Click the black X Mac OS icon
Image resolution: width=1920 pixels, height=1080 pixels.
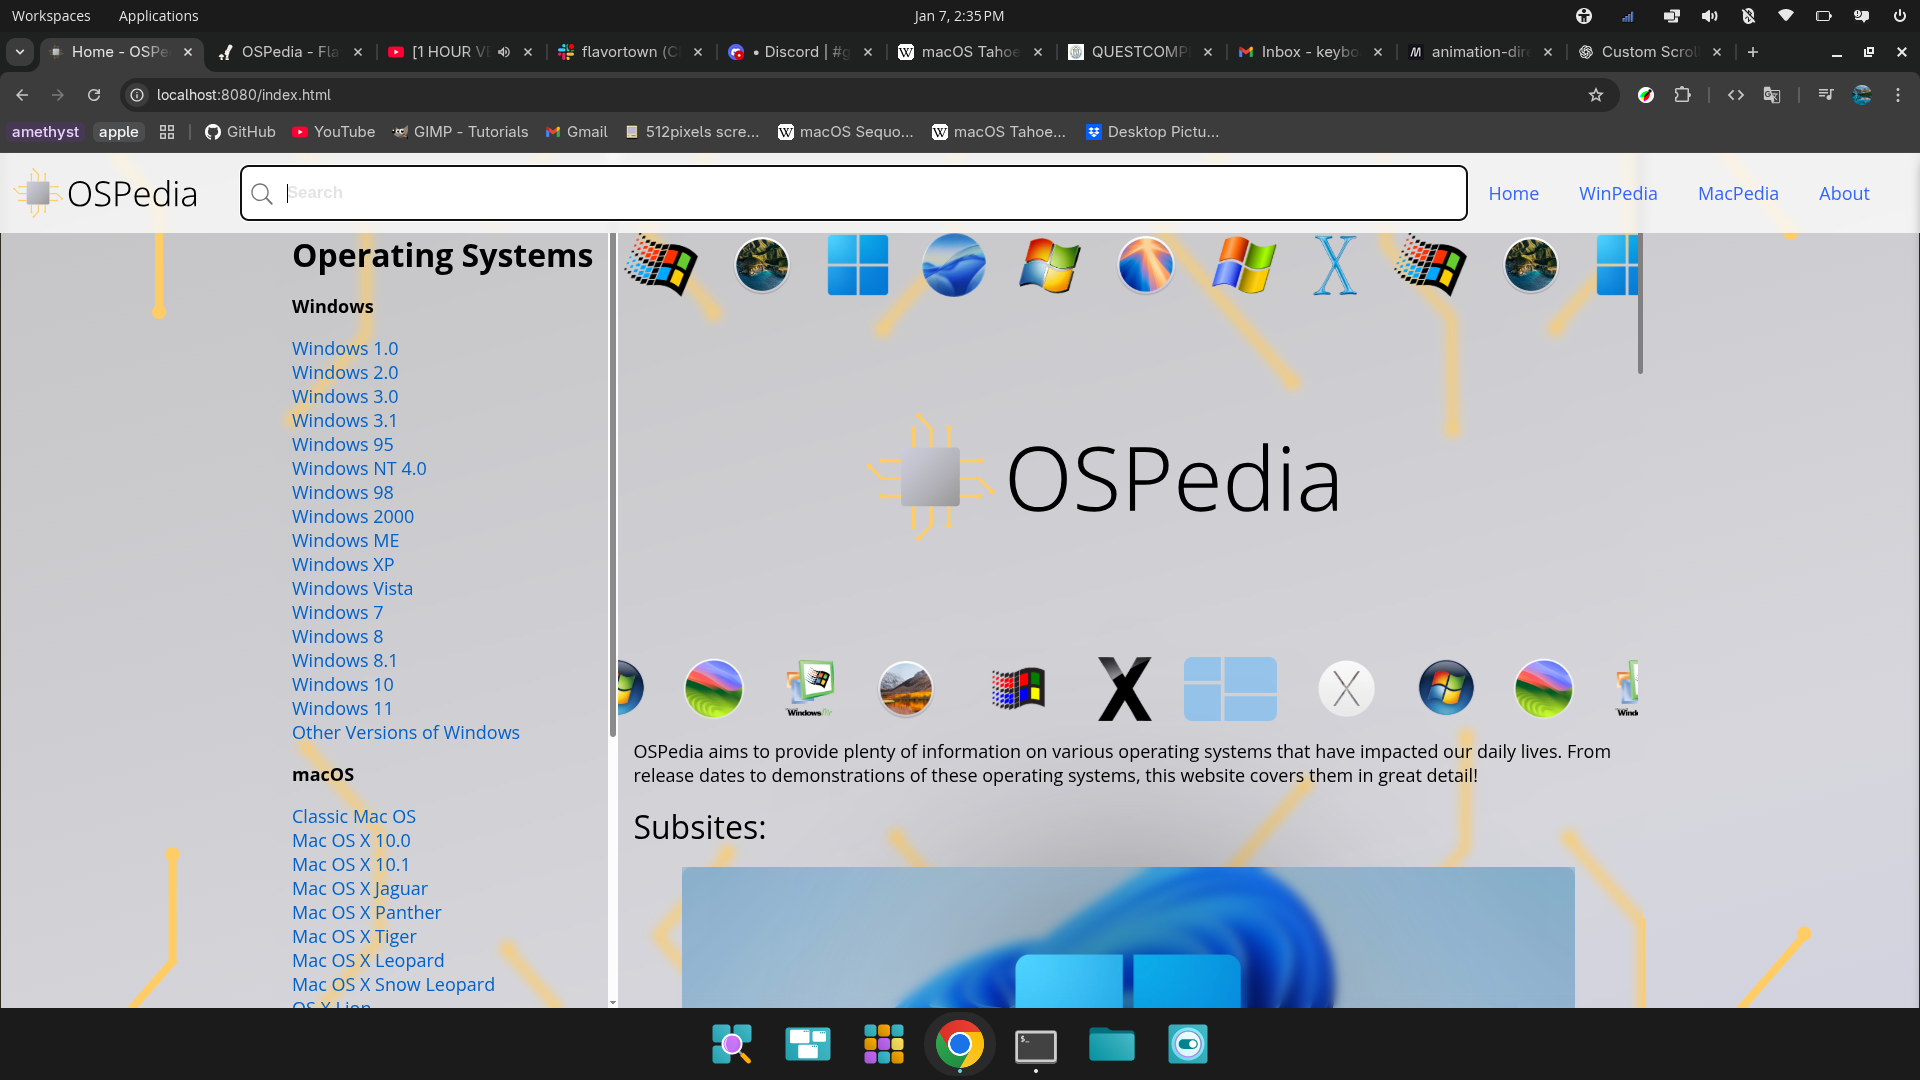[x=1125, y=689]
